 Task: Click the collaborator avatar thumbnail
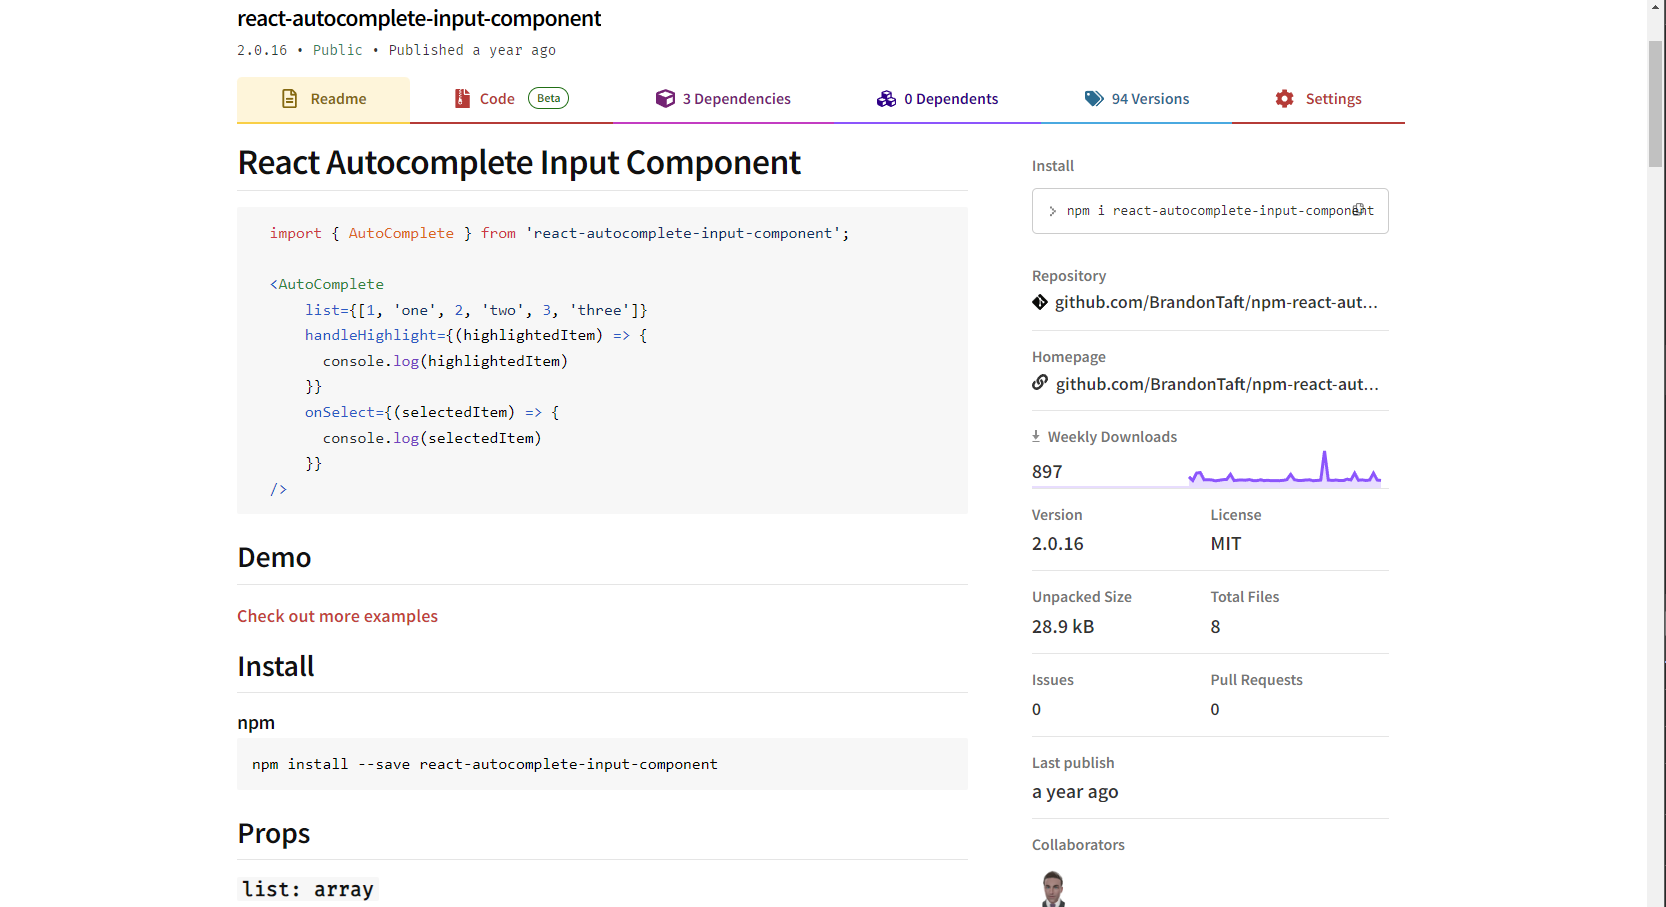pos(1053,889)
